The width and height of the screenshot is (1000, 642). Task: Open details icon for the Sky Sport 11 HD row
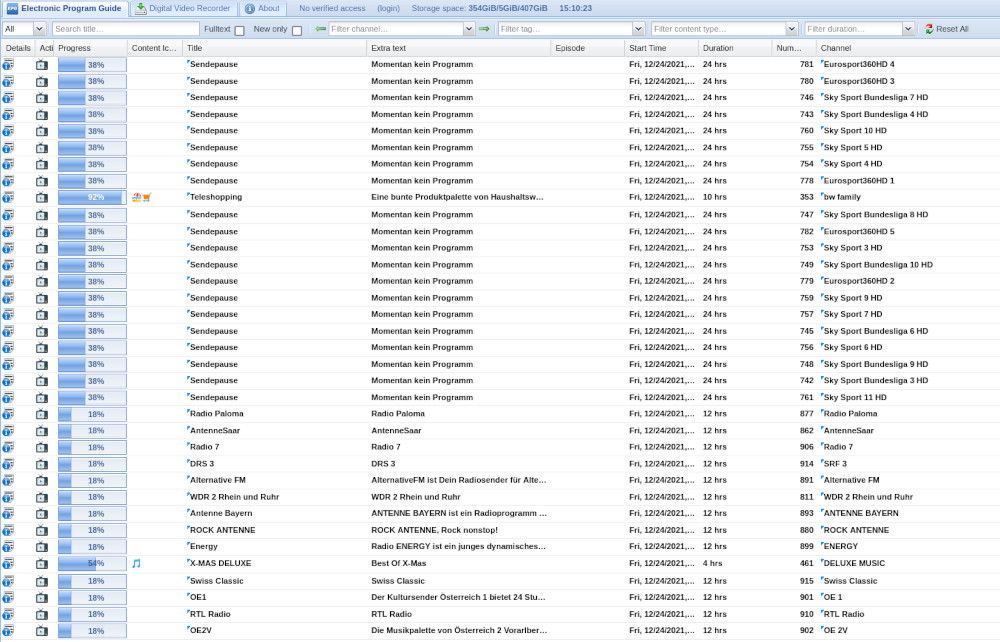click(8, 397)
